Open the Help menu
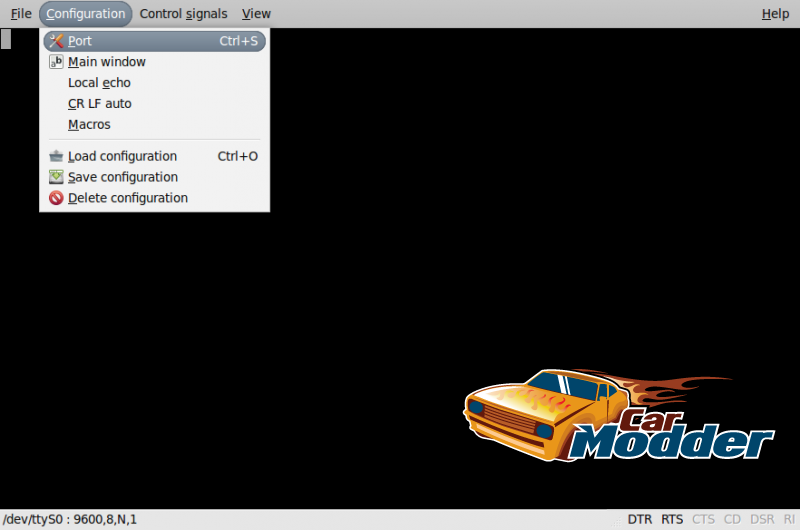800x530 pixels. [775, 14]
